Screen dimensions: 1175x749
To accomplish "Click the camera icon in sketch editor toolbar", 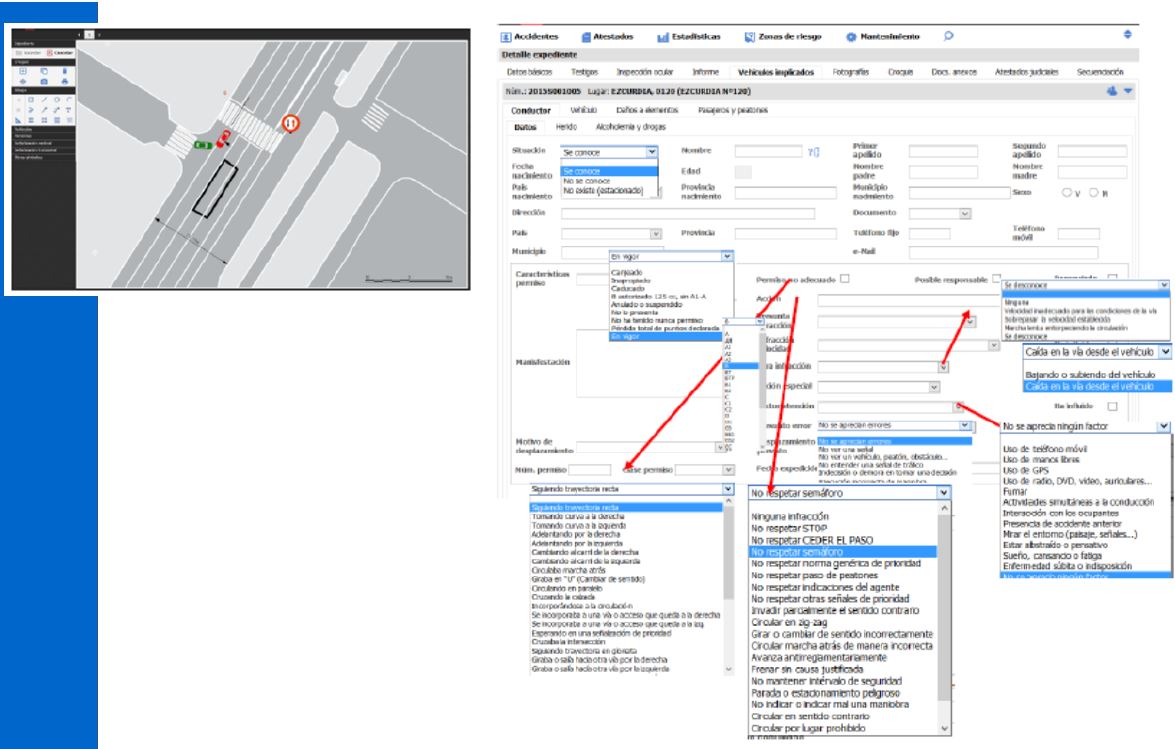I will click(x=43, y=81).
